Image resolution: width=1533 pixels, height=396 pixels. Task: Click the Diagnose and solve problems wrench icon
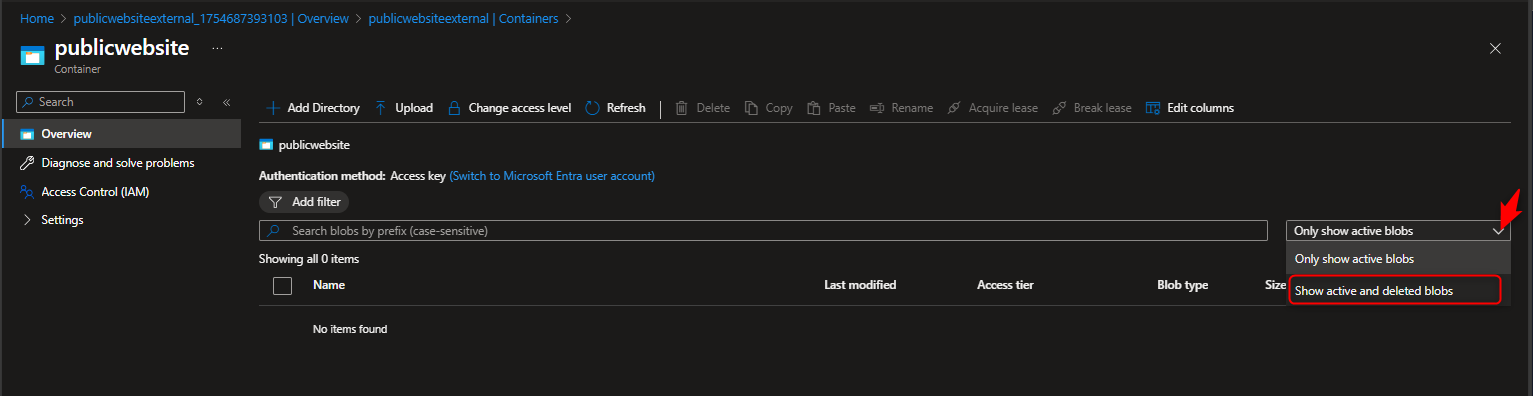[27, 163]
